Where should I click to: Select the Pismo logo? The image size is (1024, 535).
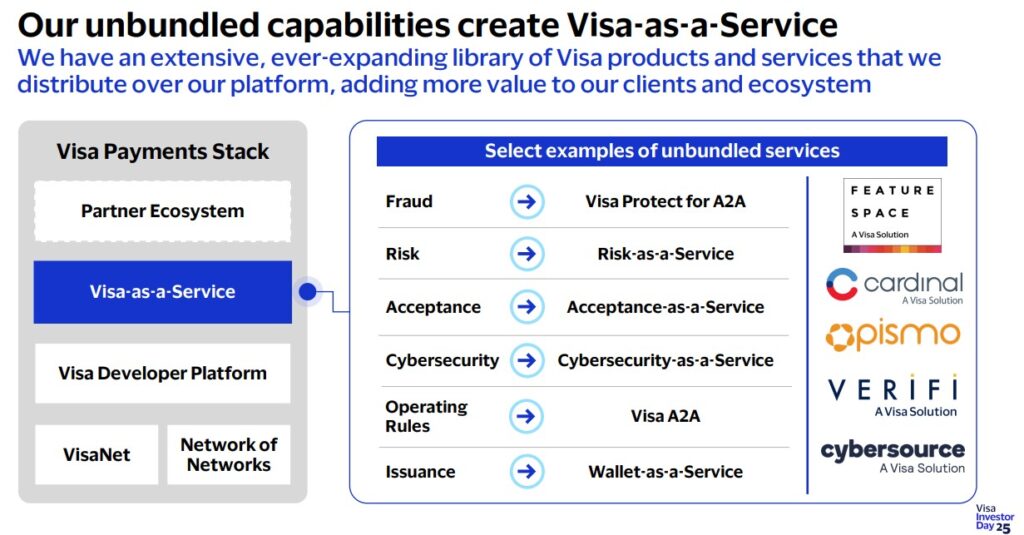893,335
